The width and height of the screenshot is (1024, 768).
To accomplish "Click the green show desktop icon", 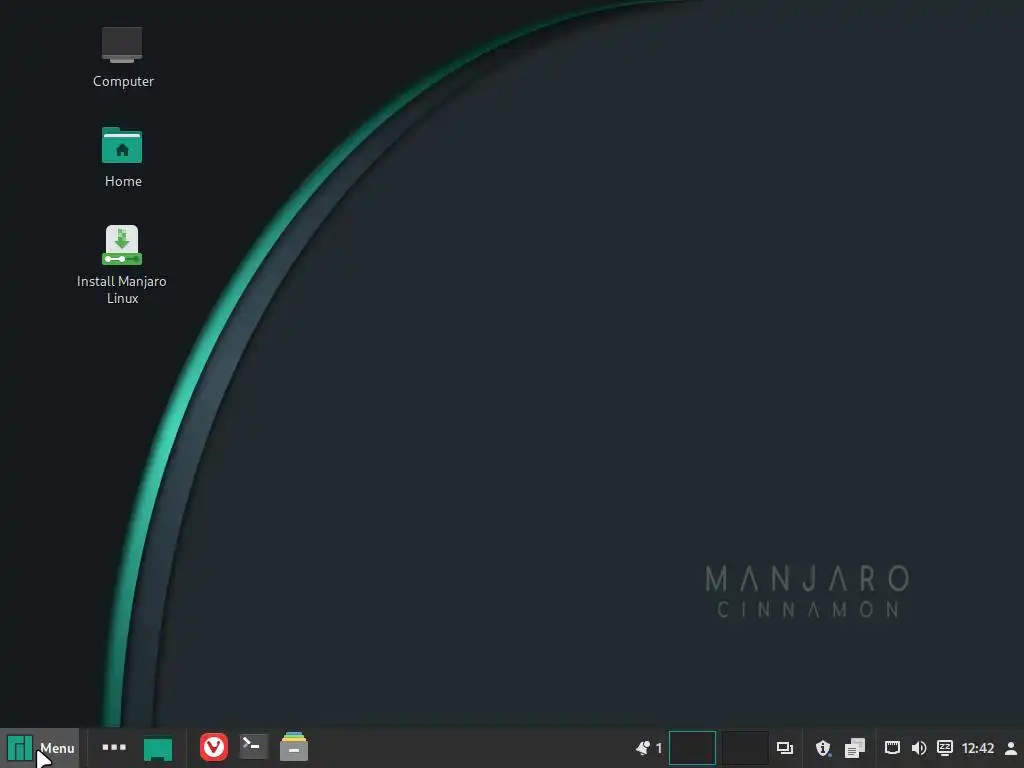I will [x=158, y=748].
